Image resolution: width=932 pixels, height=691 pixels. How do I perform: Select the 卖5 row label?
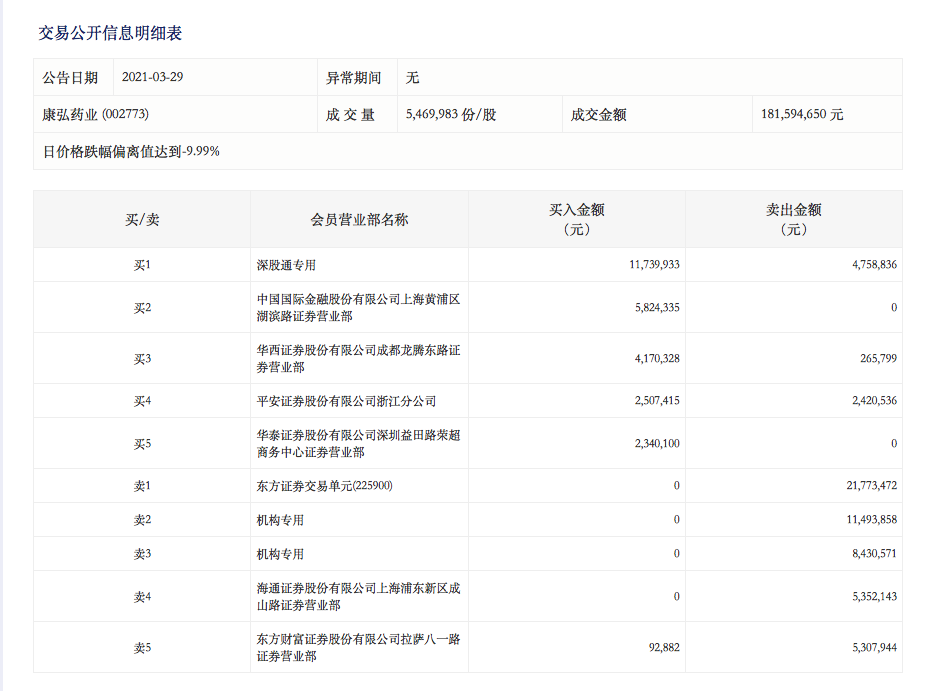click(x=142, y=648)
